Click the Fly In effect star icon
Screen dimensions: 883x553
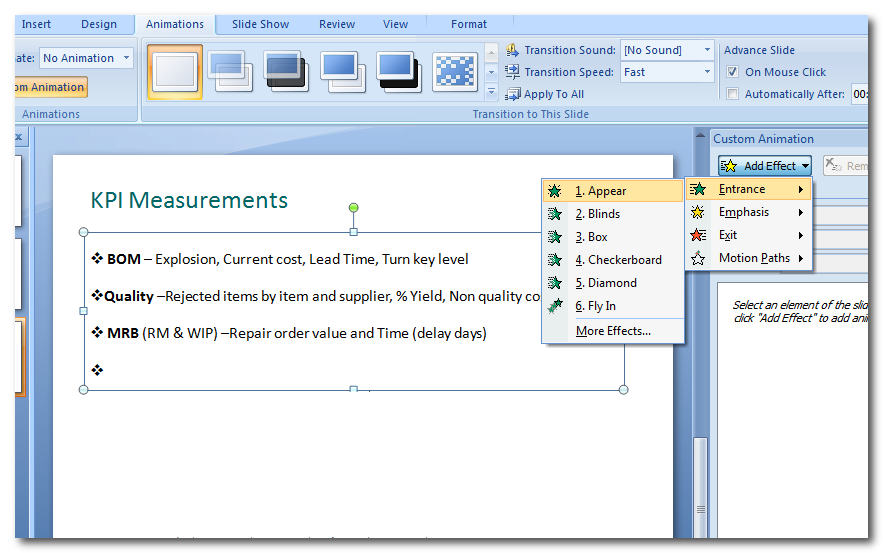[555, 306]
